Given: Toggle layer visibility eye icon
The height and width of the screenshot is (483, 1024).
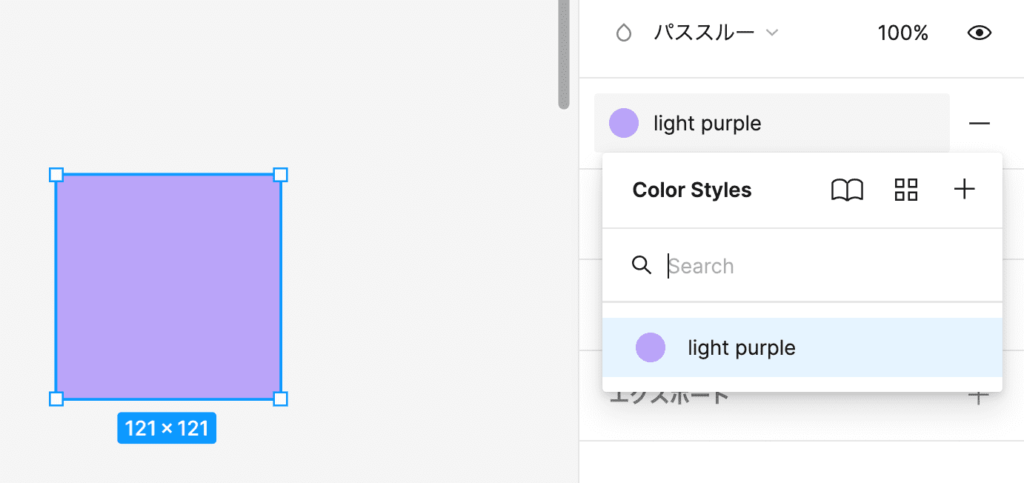Looking at the screenshot, I should [979, 33].
